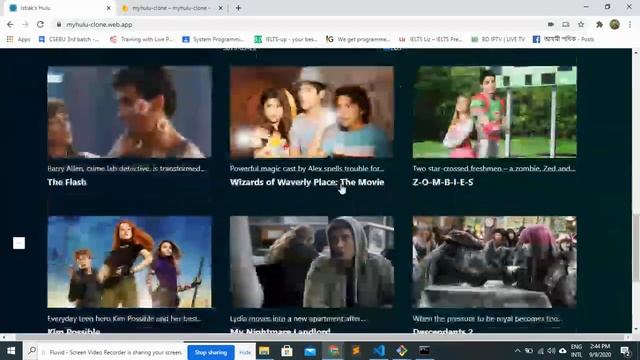This screenshot has width=640, height=360.
Task: Open Windows taskbar search
Action: (32, 351)
